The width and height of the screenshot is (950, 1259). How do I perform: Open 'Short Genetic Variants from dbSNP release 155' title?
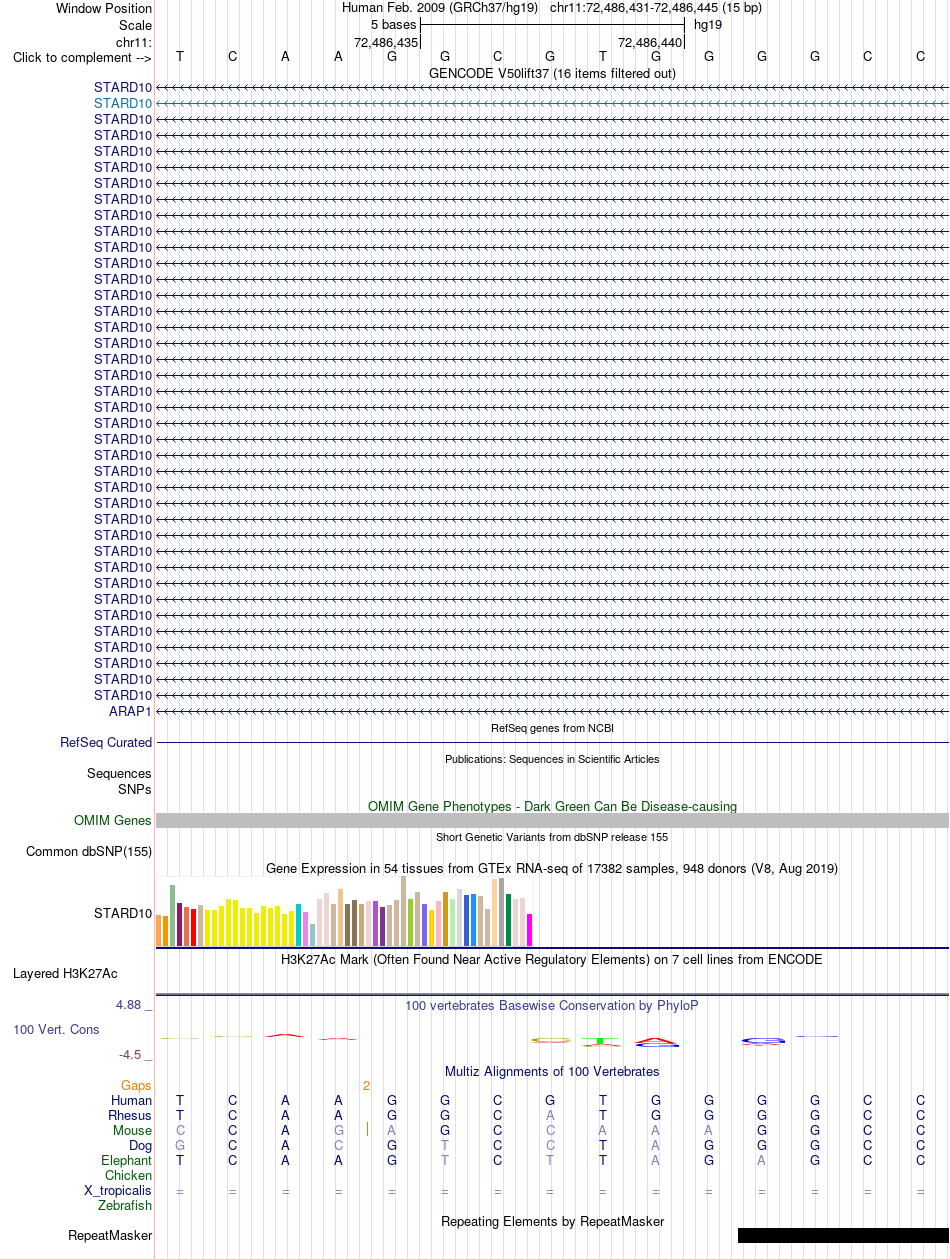click(x=552, y=837)
